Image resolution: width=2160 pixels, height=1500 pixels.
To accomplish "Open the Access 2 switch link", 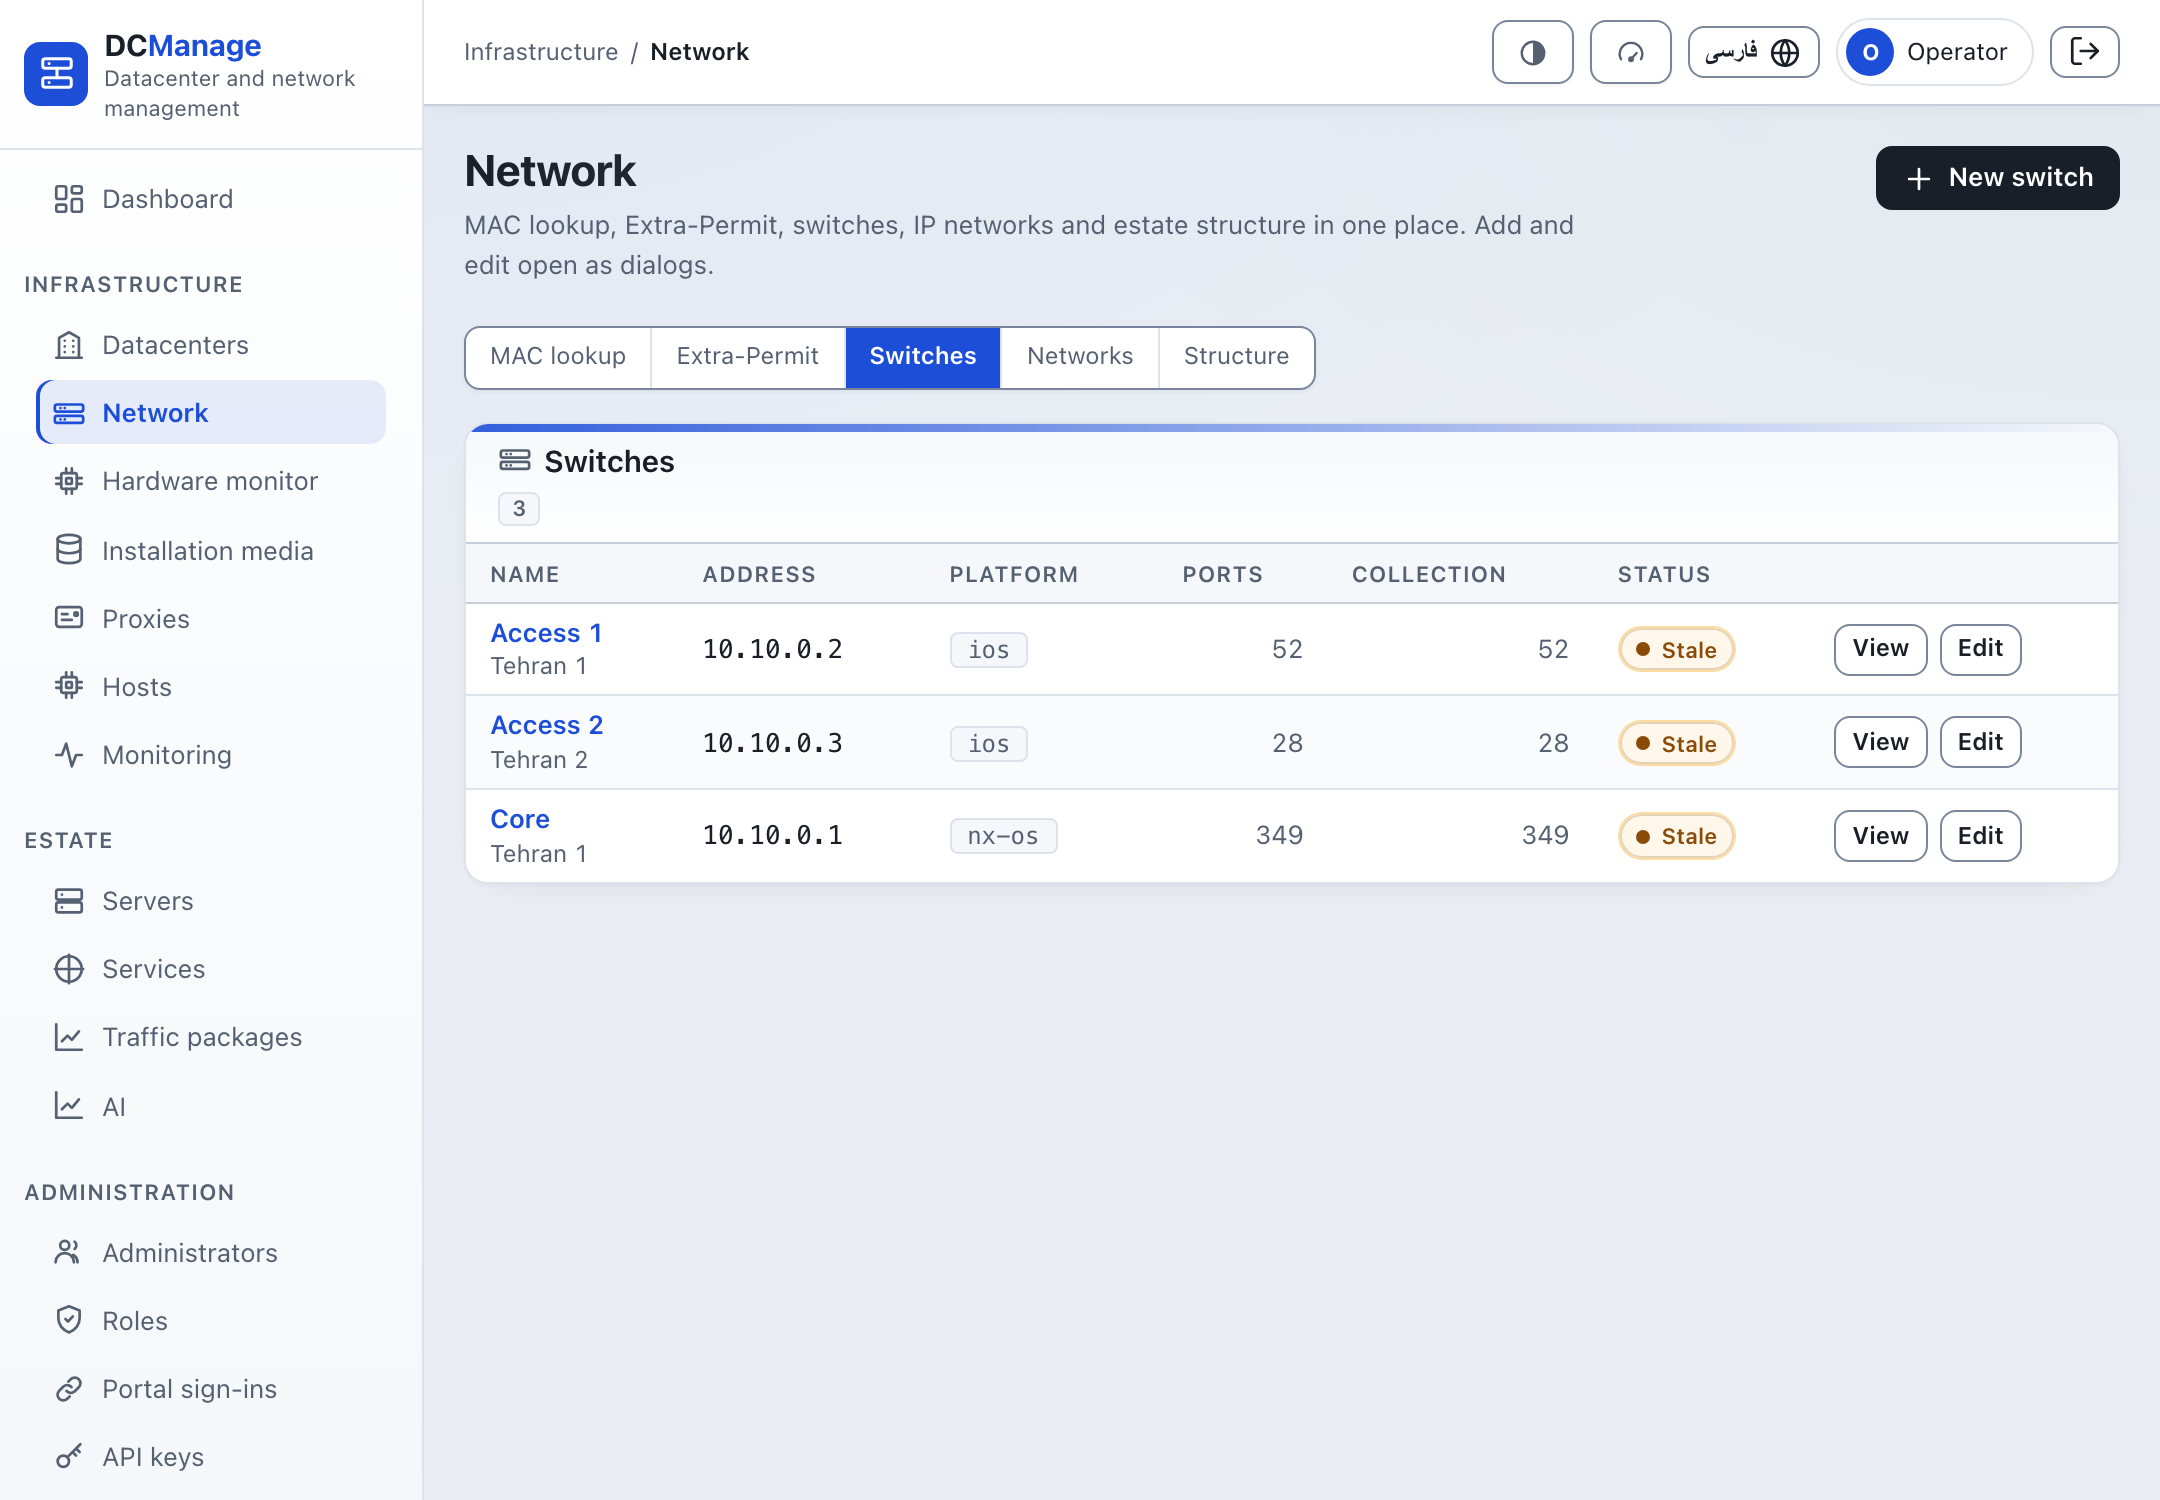I will (x=547, y=725).
